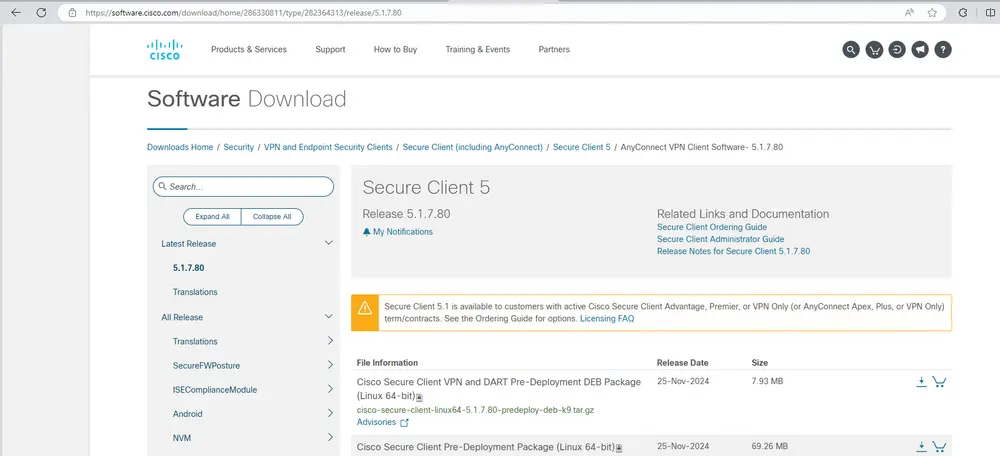Screen dimensions: 1000x456
Task: Open browser extensions icon
Action: pyautogui.click(x=964, y=12)
